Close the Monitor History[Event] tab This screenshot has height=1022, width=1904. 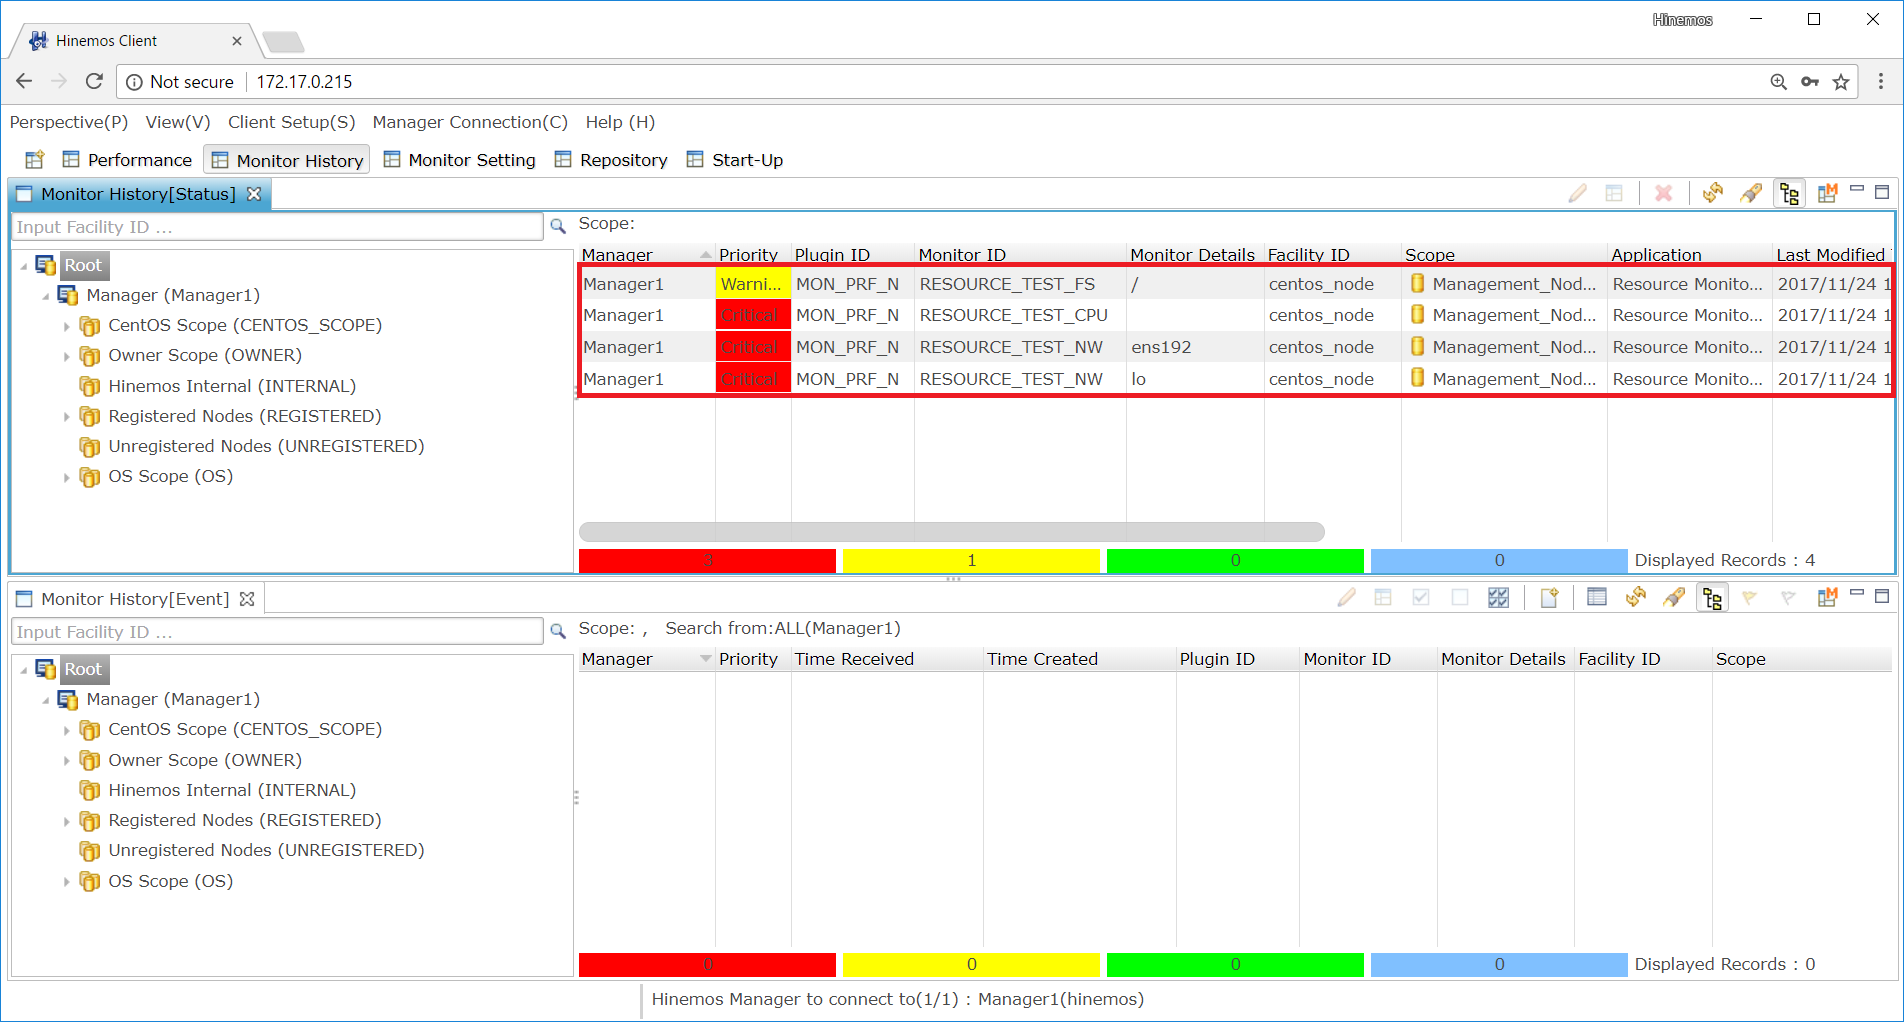tap(247, 599)
